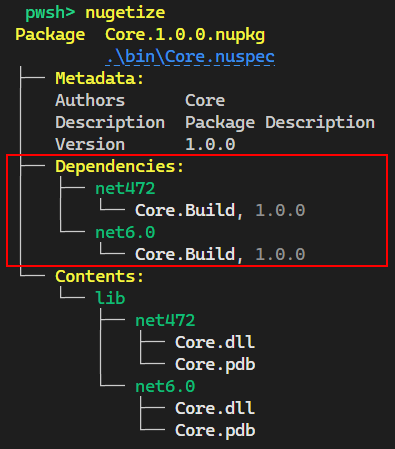The height and width of the screenshot is (449, 395).
Task: Click Core.pdb under lib net472
Action: coord(215,364)
